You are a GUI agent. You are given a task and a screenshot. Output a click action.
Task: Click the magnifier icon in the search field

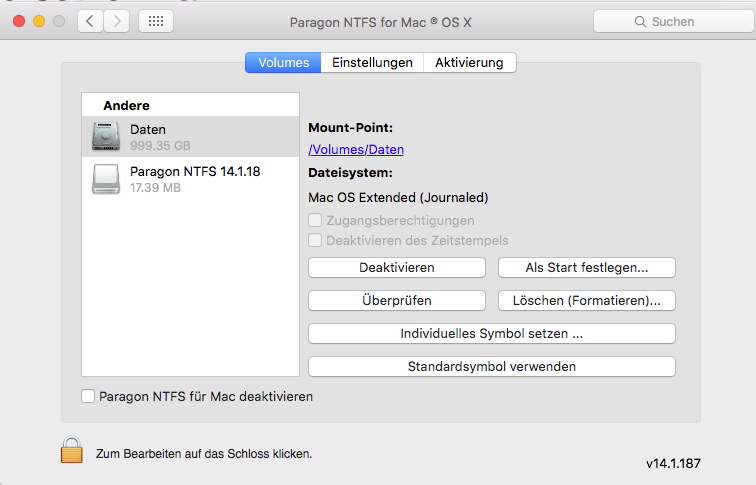(x=640, y=22)
